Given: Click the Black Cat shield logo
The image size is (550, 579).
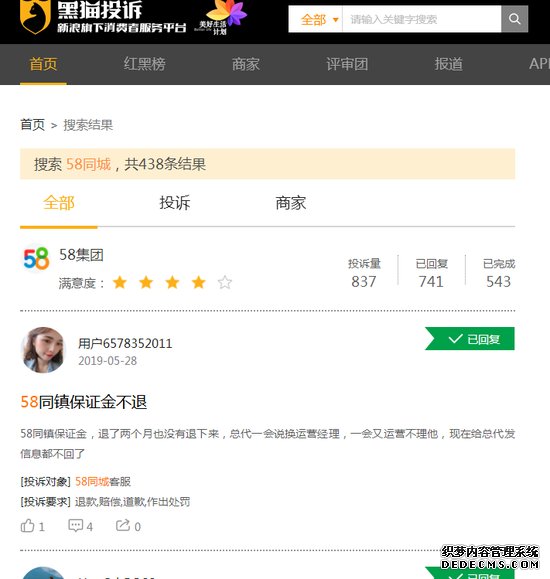Looking at the screenshot, I should 35,17.
